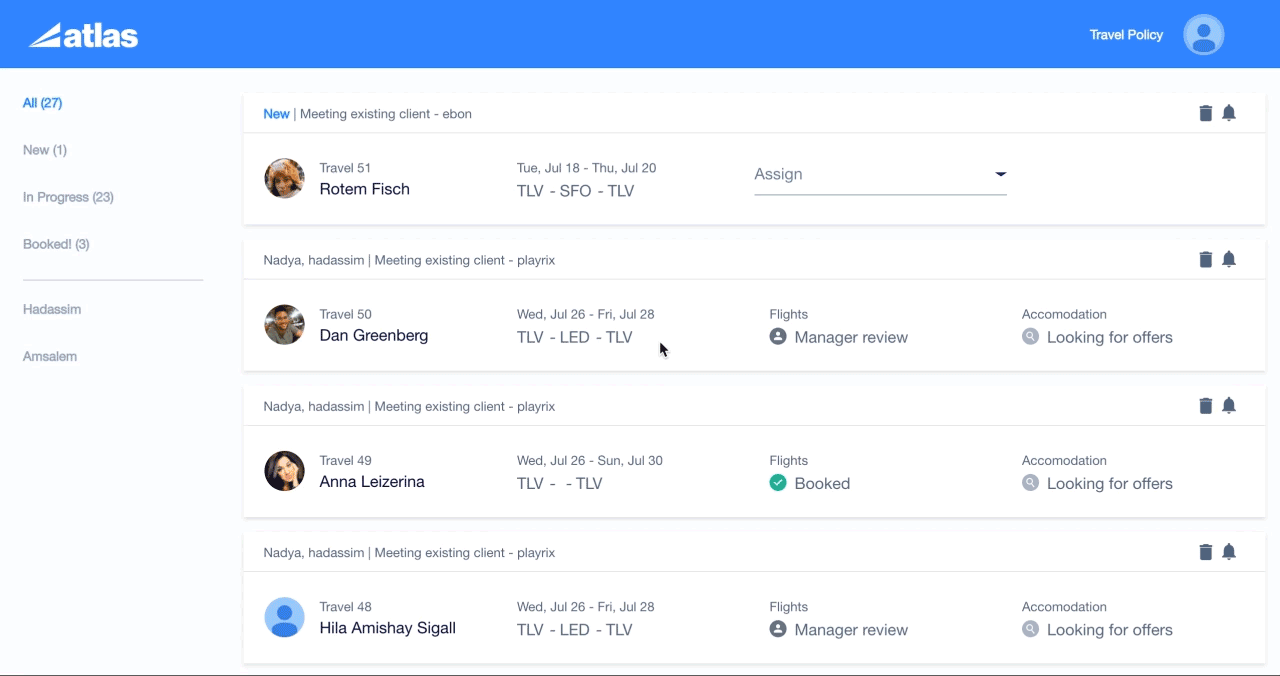Click Hila Amishay Sigall's TLV - LED - TLV route
The height and width of the screenshot is (676, 1280).
[574, 629]
